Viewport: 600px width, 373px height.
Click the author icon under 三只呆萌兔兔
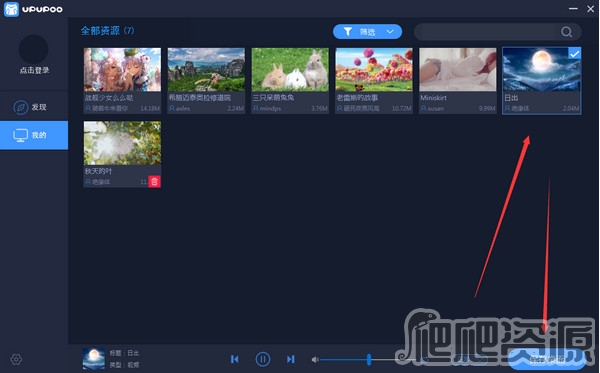coord(256,109)
